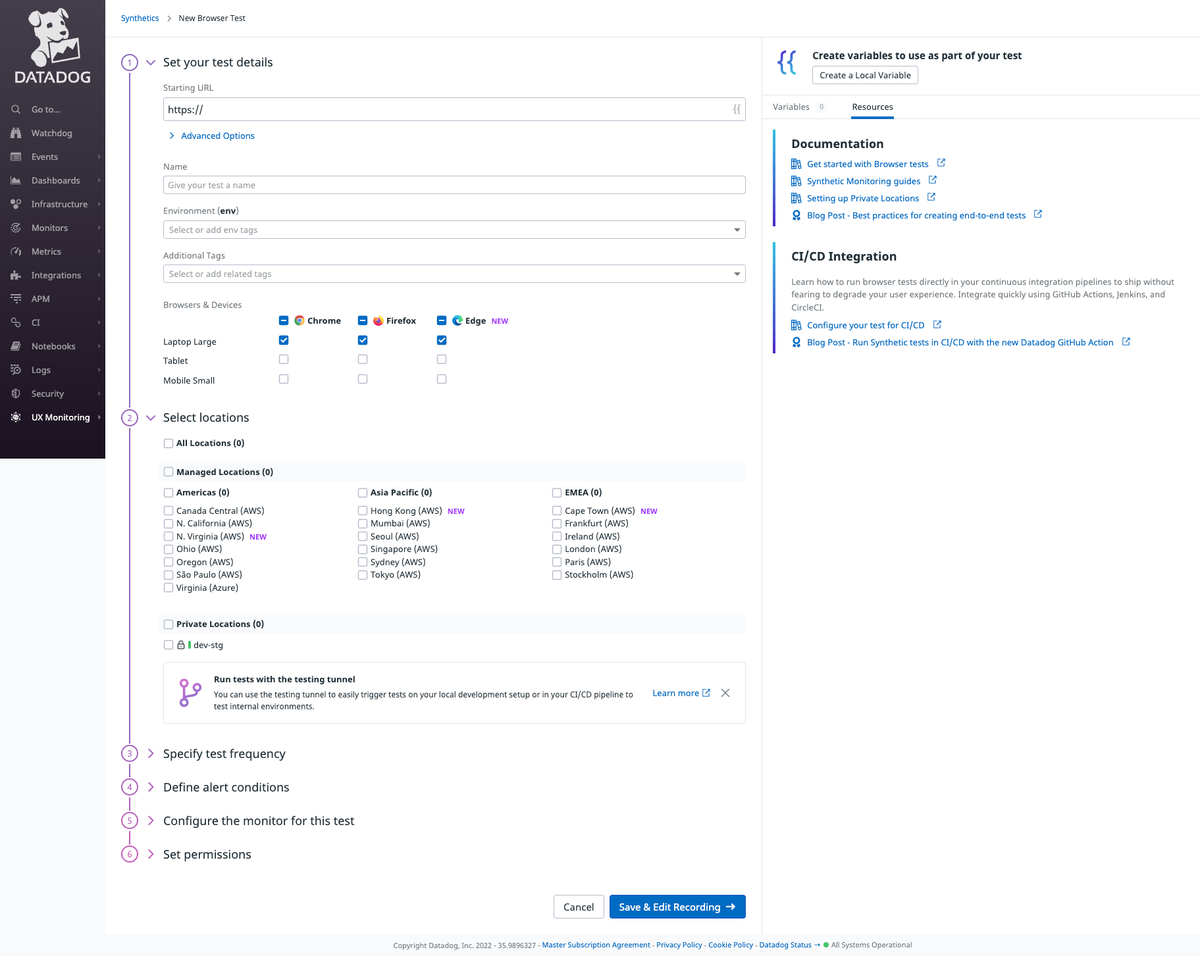Image resolution: width=1200 pixels, height=956 pixels.
Task: Click Create a Local Variable button
Action: pyautogui.click(x=864, y=75)
